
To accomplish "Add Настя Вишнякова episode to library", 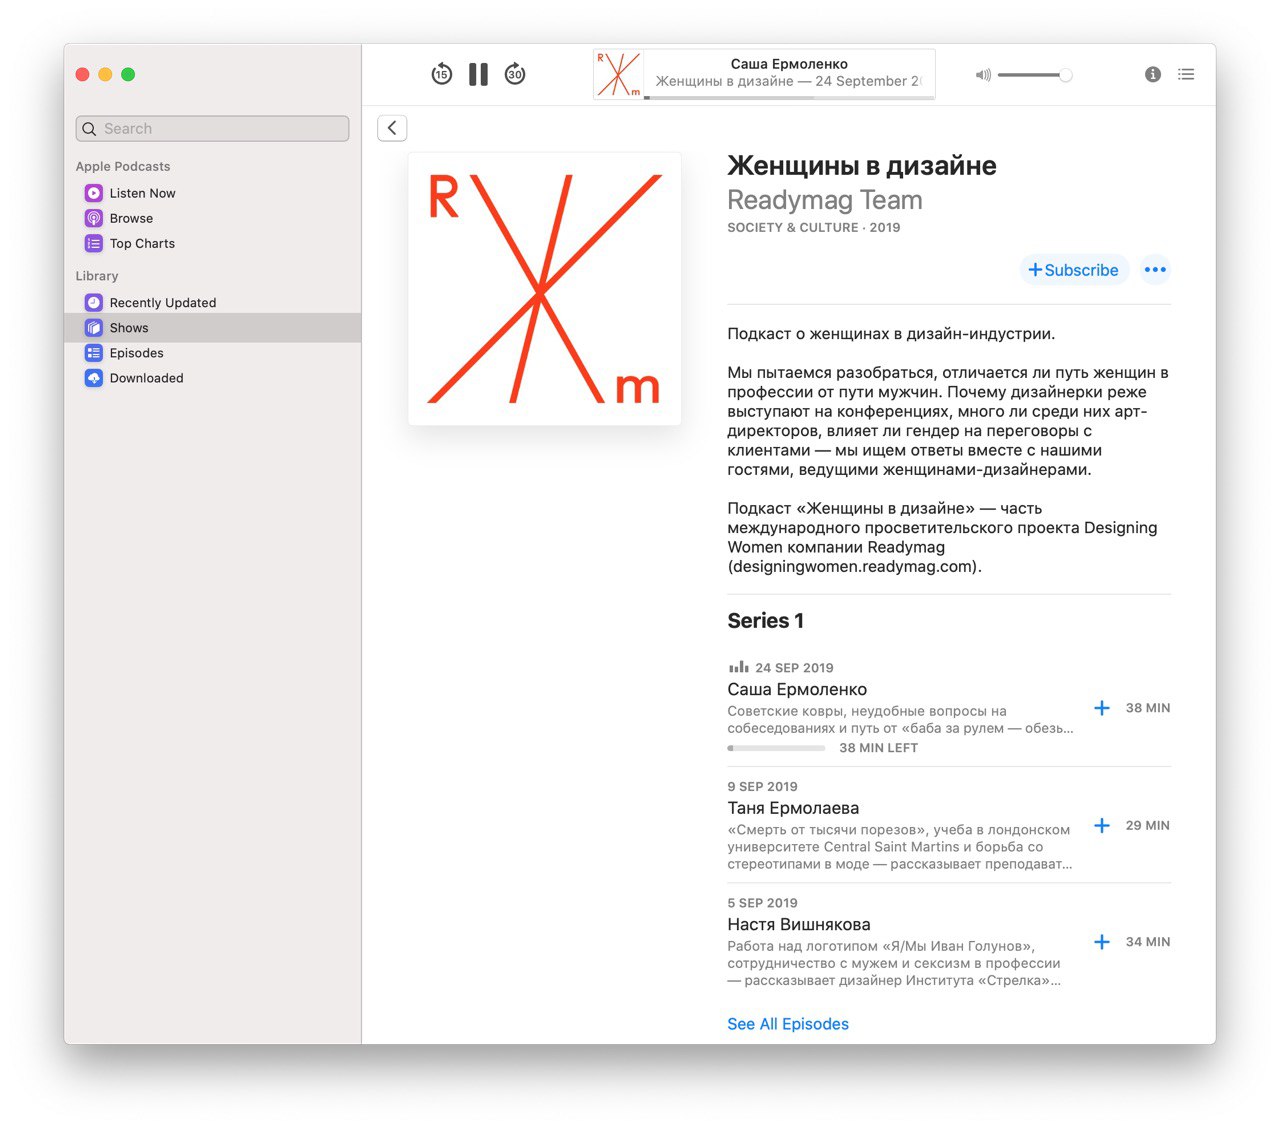I will point(1102,942).
